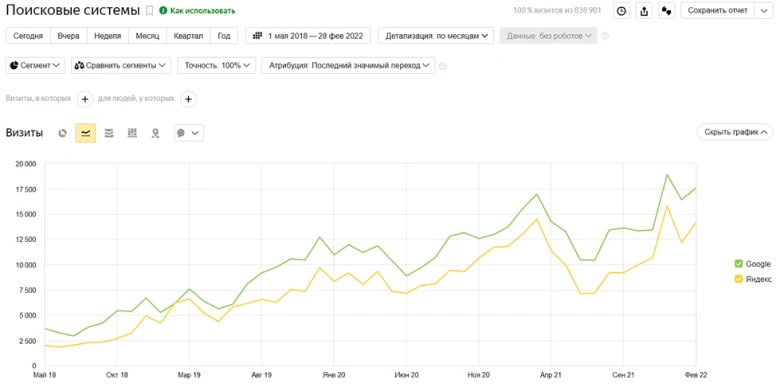Viewport: 776px width, 386px height.
Task: Click the compare icon beside export
Action: [667, 11]
